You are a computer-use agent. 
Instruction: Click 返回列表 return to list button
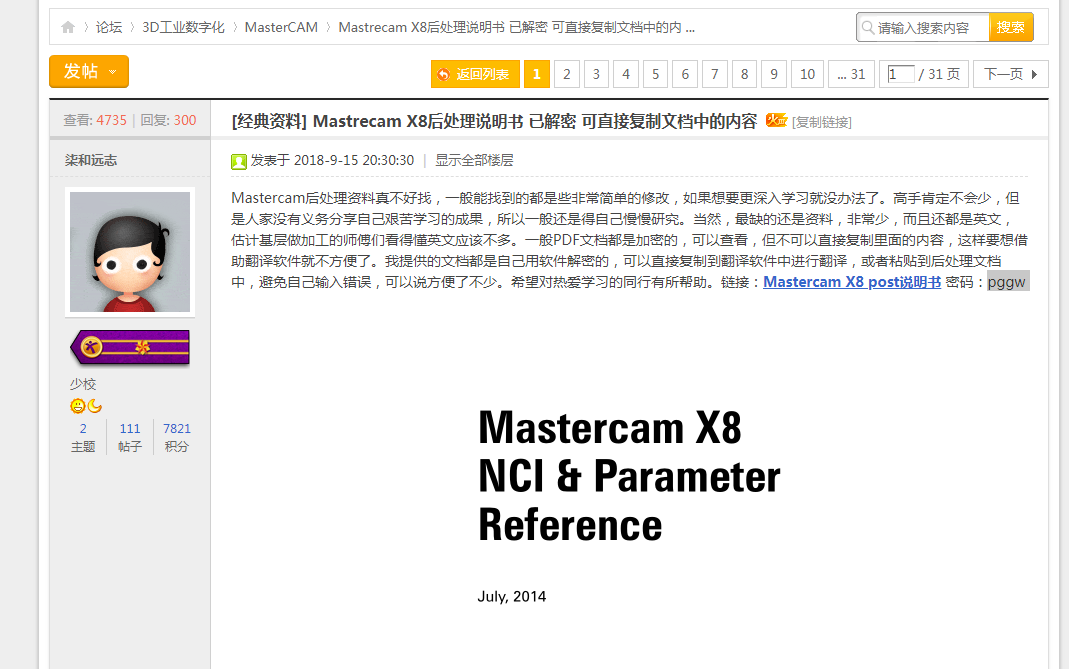point(475,74)
